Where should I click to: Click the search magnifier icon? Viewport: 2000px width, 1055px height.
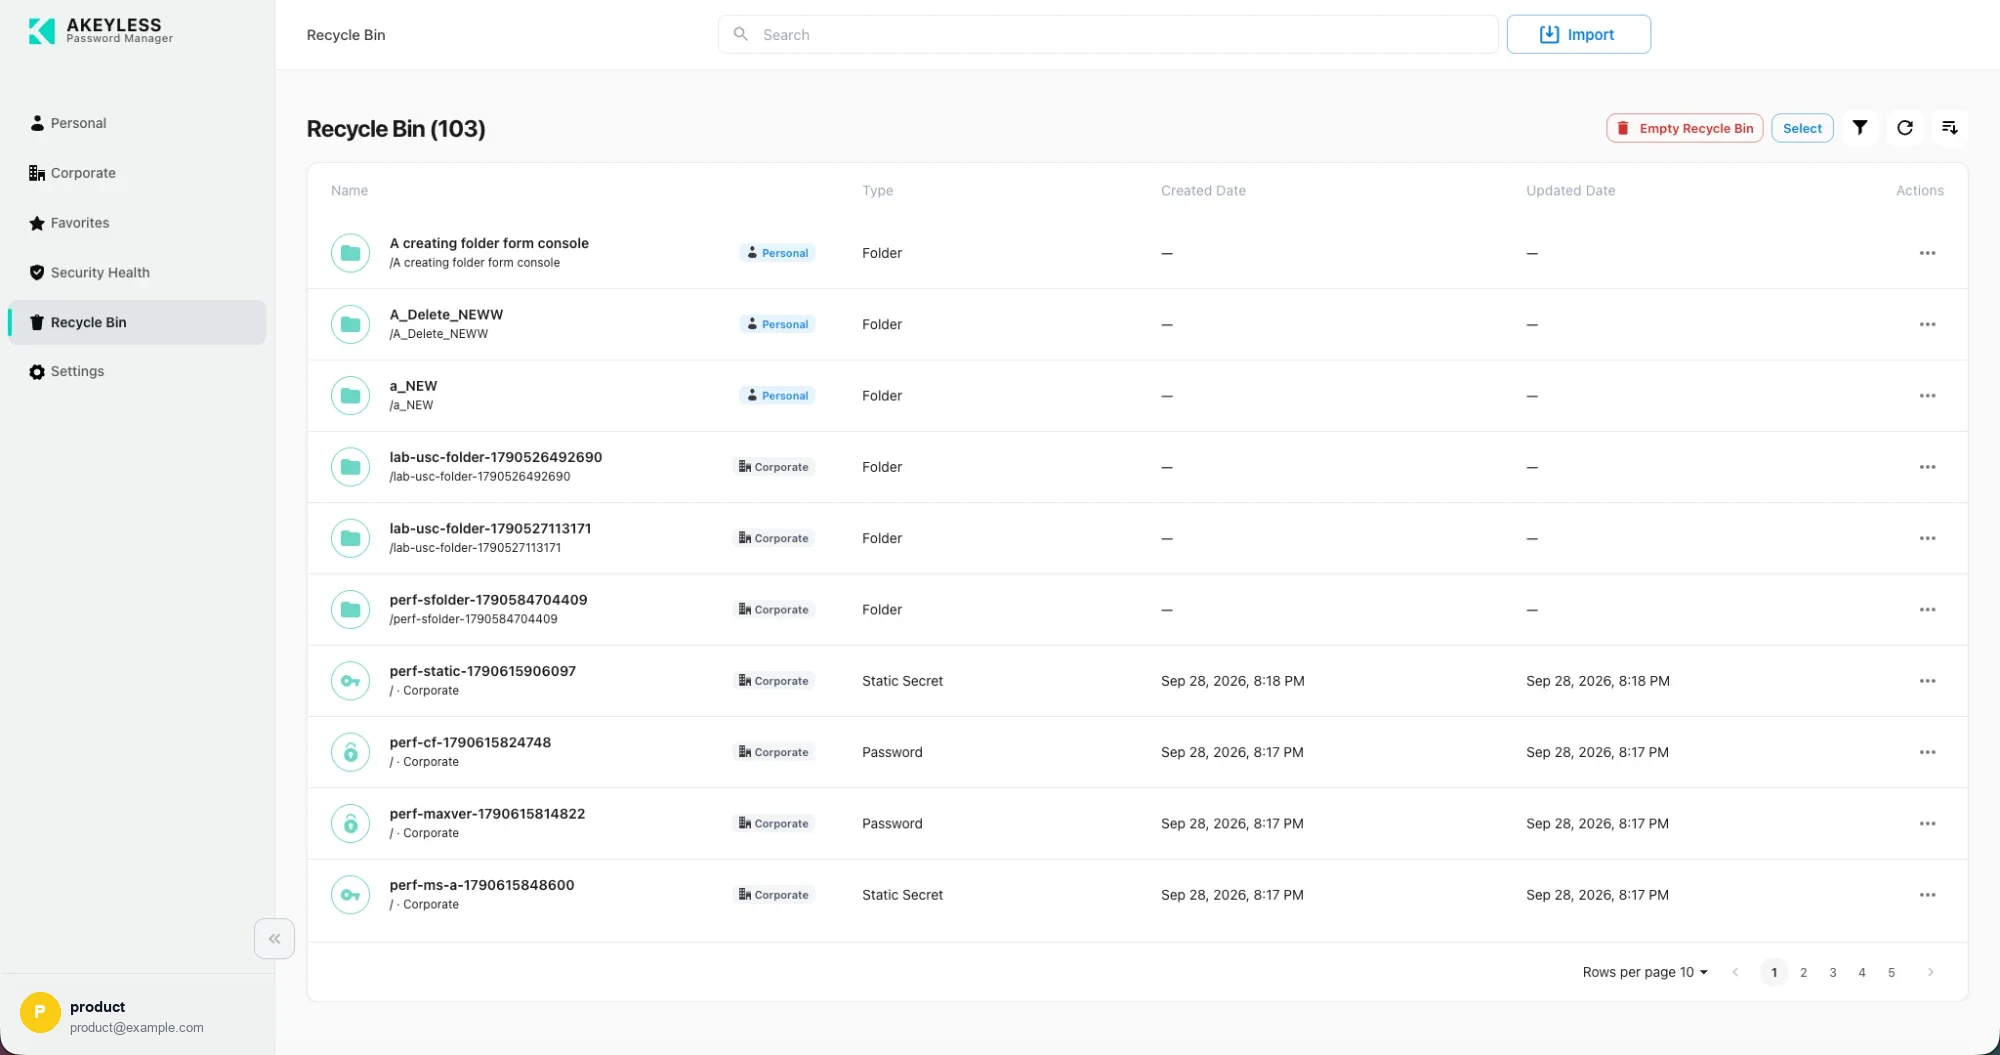[x=741, y=34]
